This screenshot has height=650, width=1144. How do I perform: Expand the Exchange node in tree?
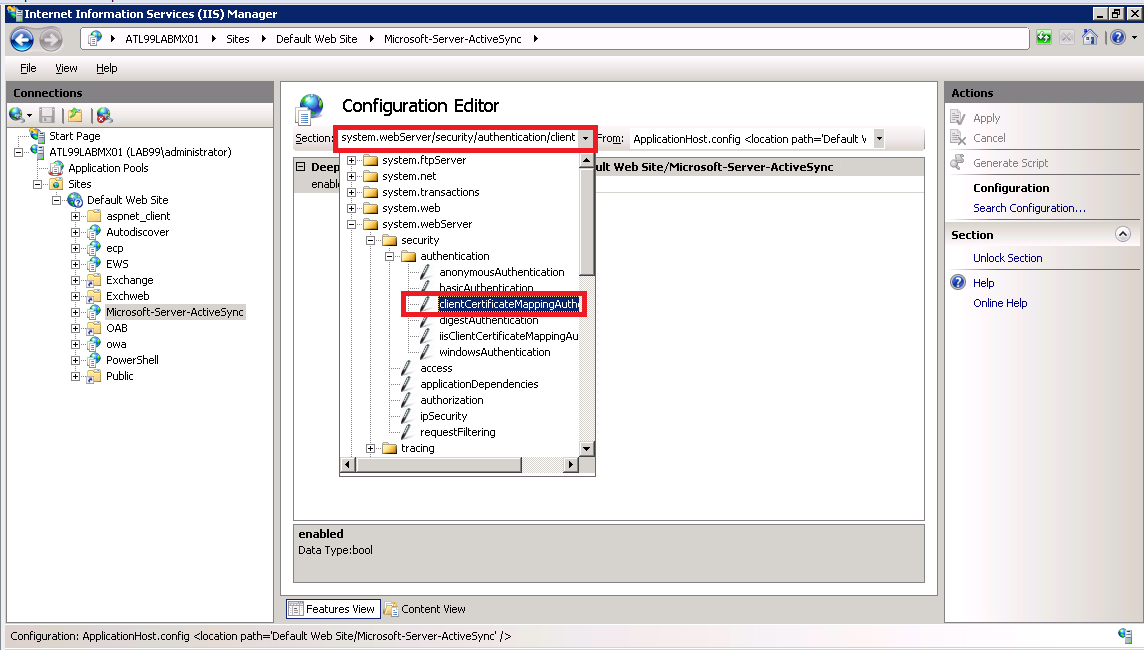click(x=75, y=280)
